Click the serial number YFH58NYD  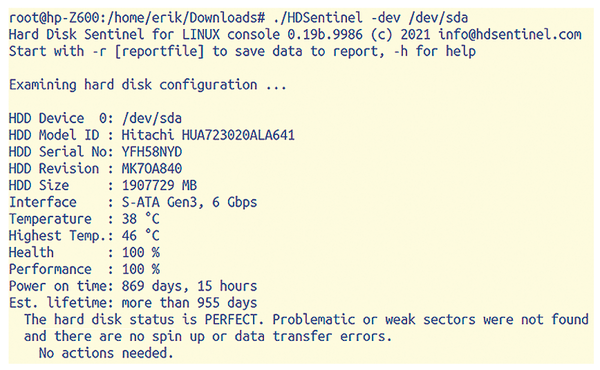coord(152,152)
